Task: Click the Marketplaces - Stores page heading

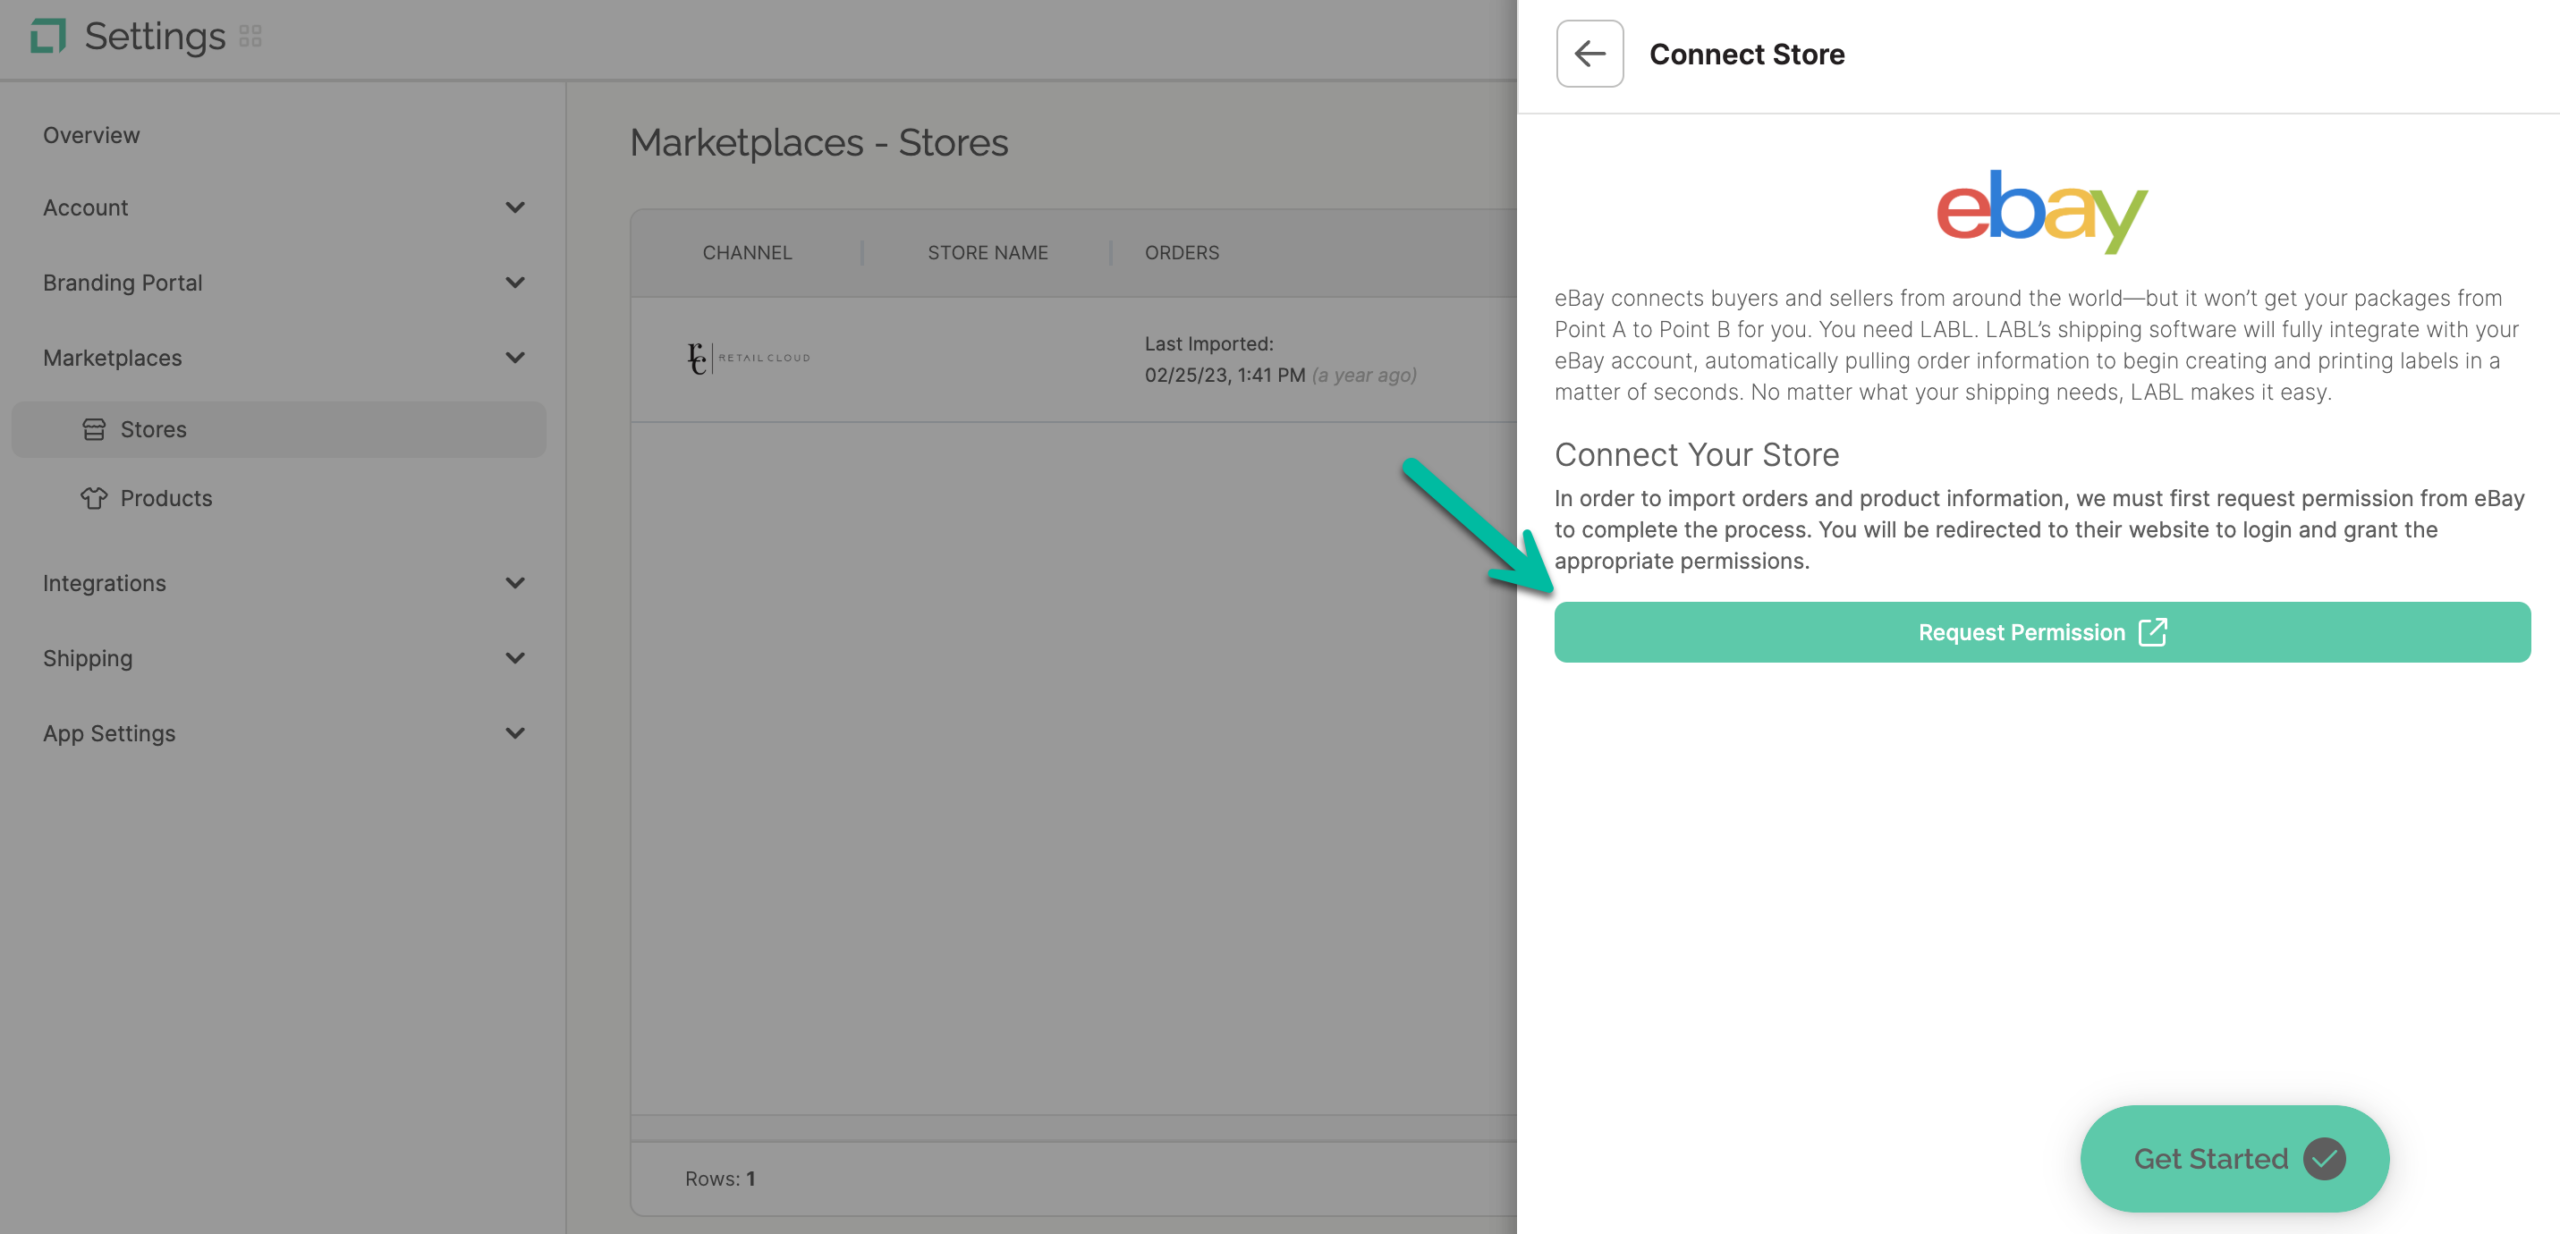Action: point(819,143)
